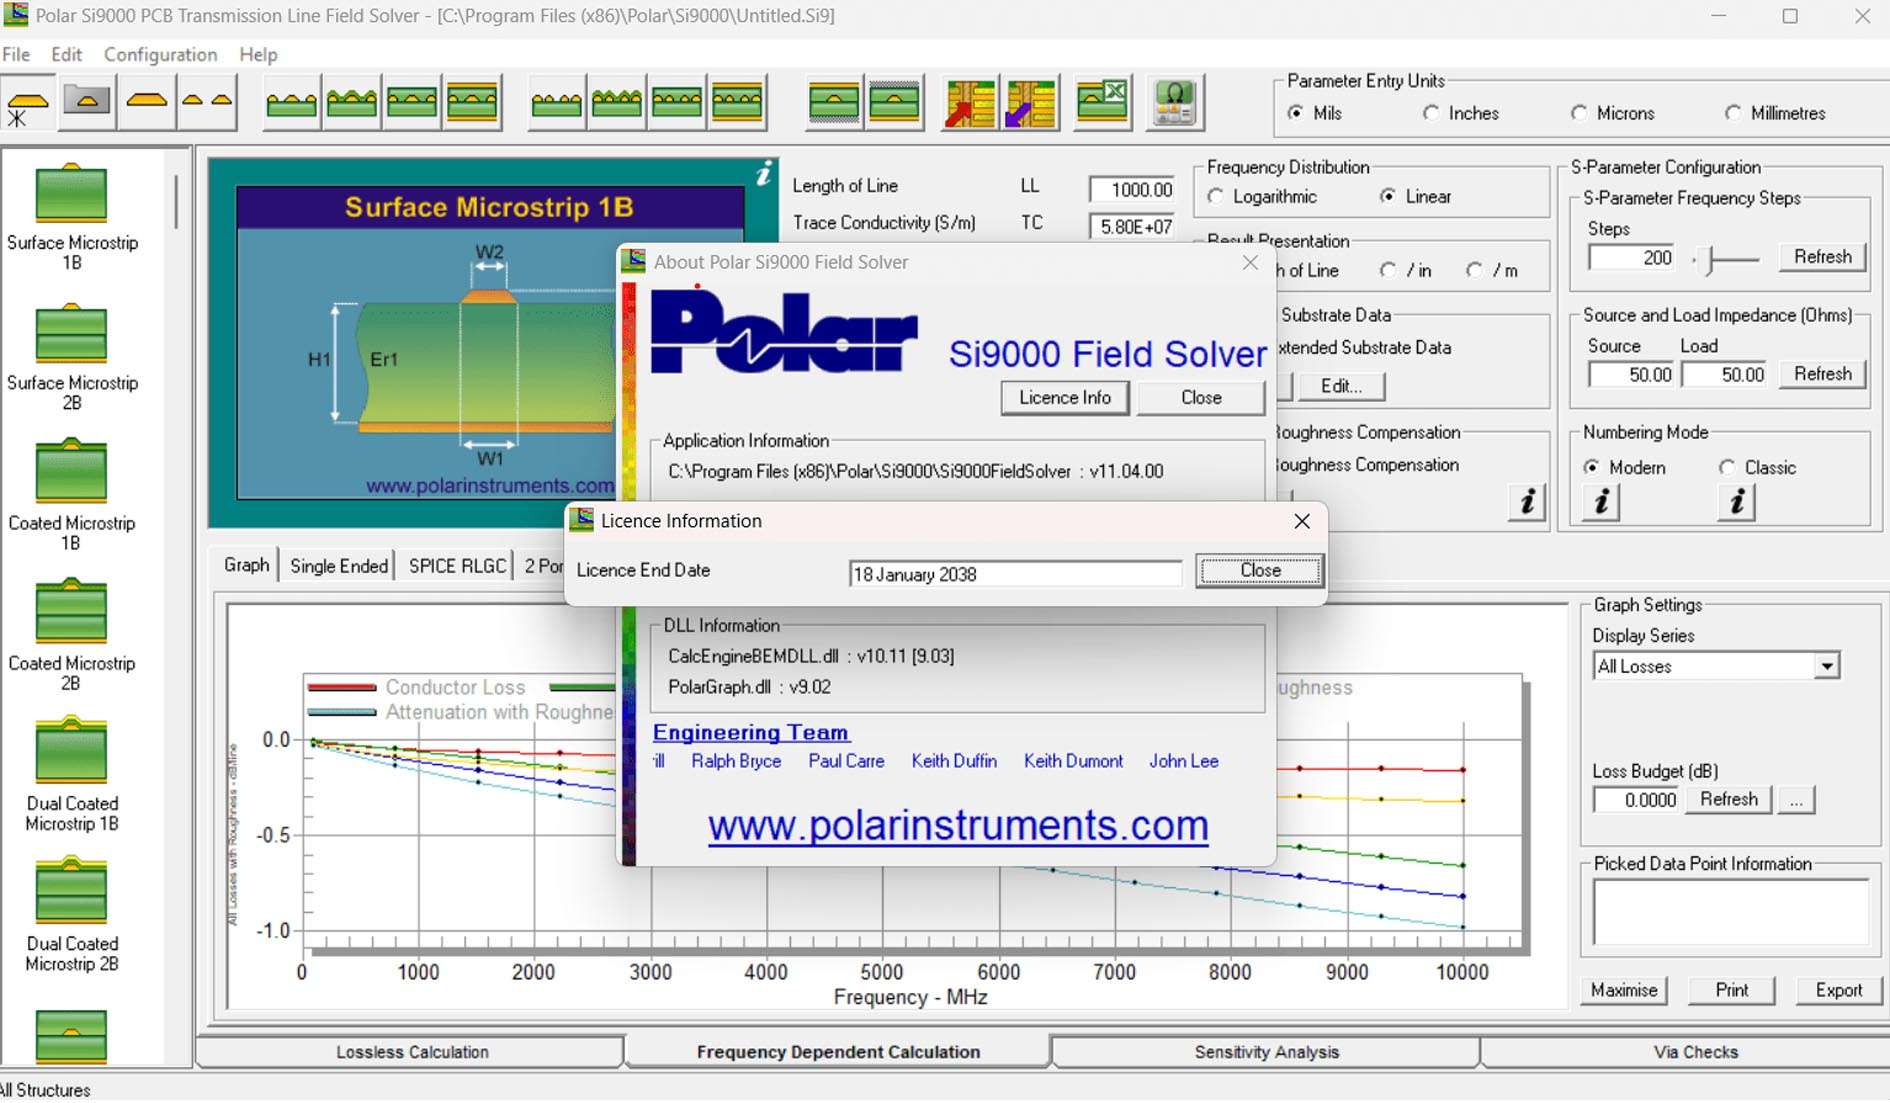Enable Logarithmic frequency distribution

[1216, 197]
